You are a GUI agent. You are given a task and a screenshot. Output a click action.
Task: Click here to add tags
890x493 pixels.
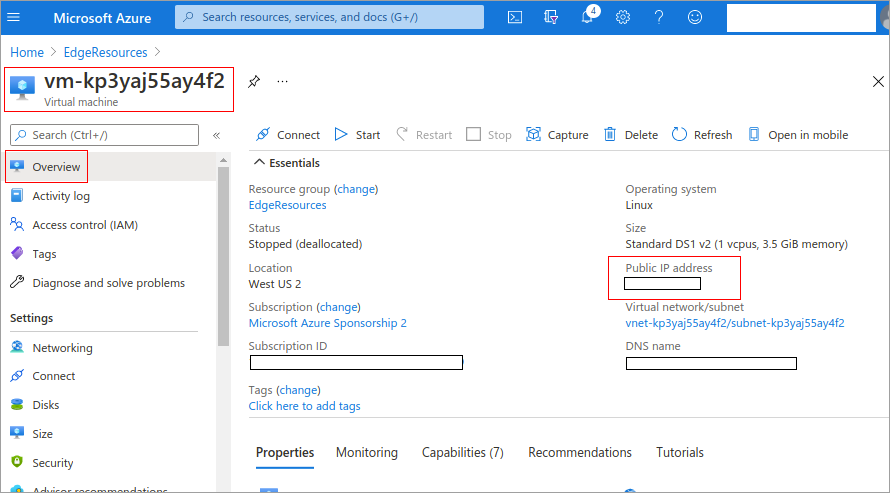click(x=304, y=406)
